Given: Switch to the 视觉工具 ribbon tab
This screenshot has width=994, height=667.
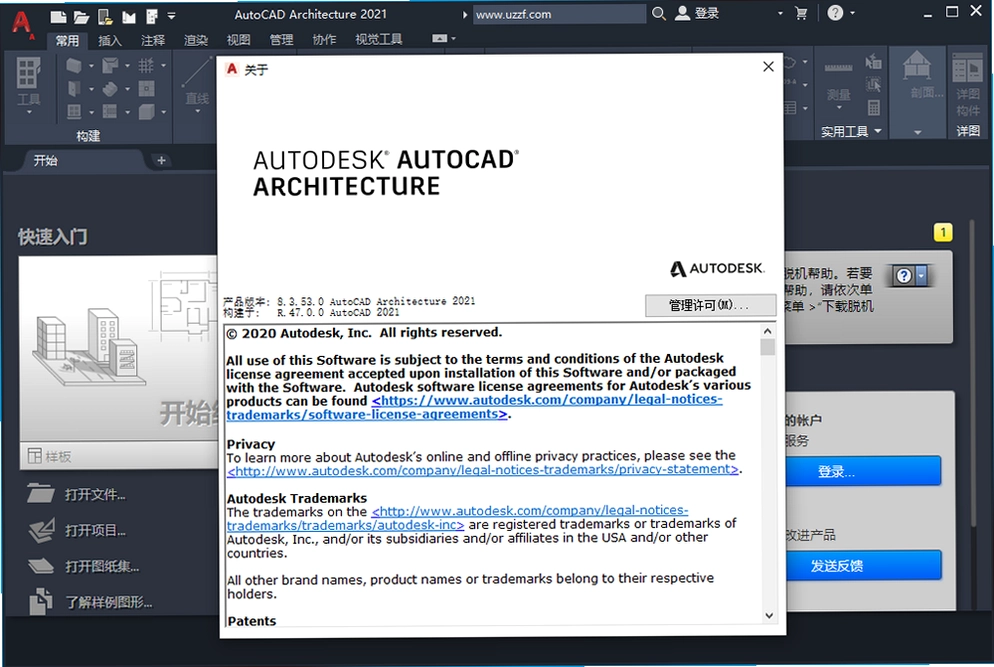Looking at the screenshot, I should [x=378, y=40].
